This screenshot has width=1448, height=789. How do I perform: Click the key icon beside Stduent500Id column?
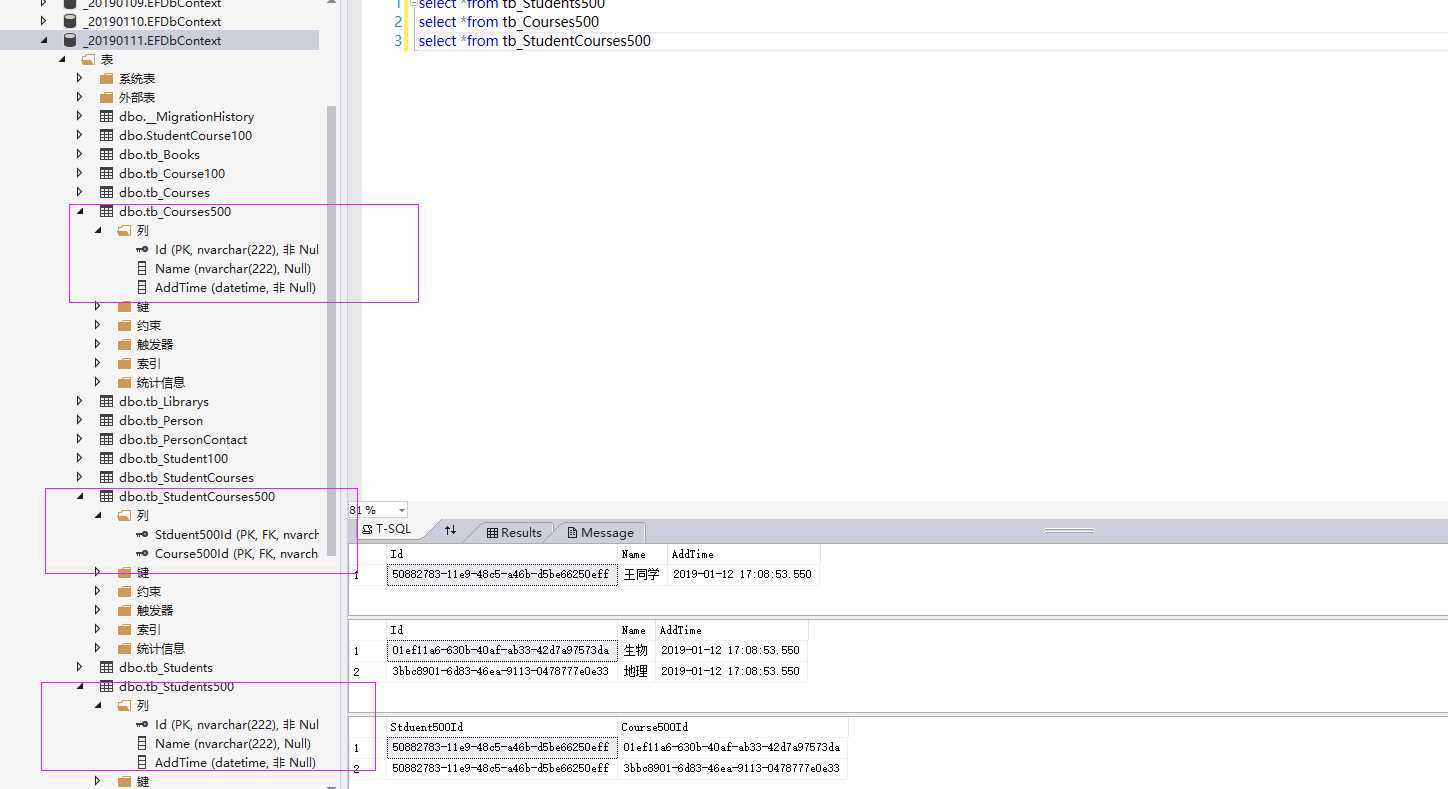143,535
